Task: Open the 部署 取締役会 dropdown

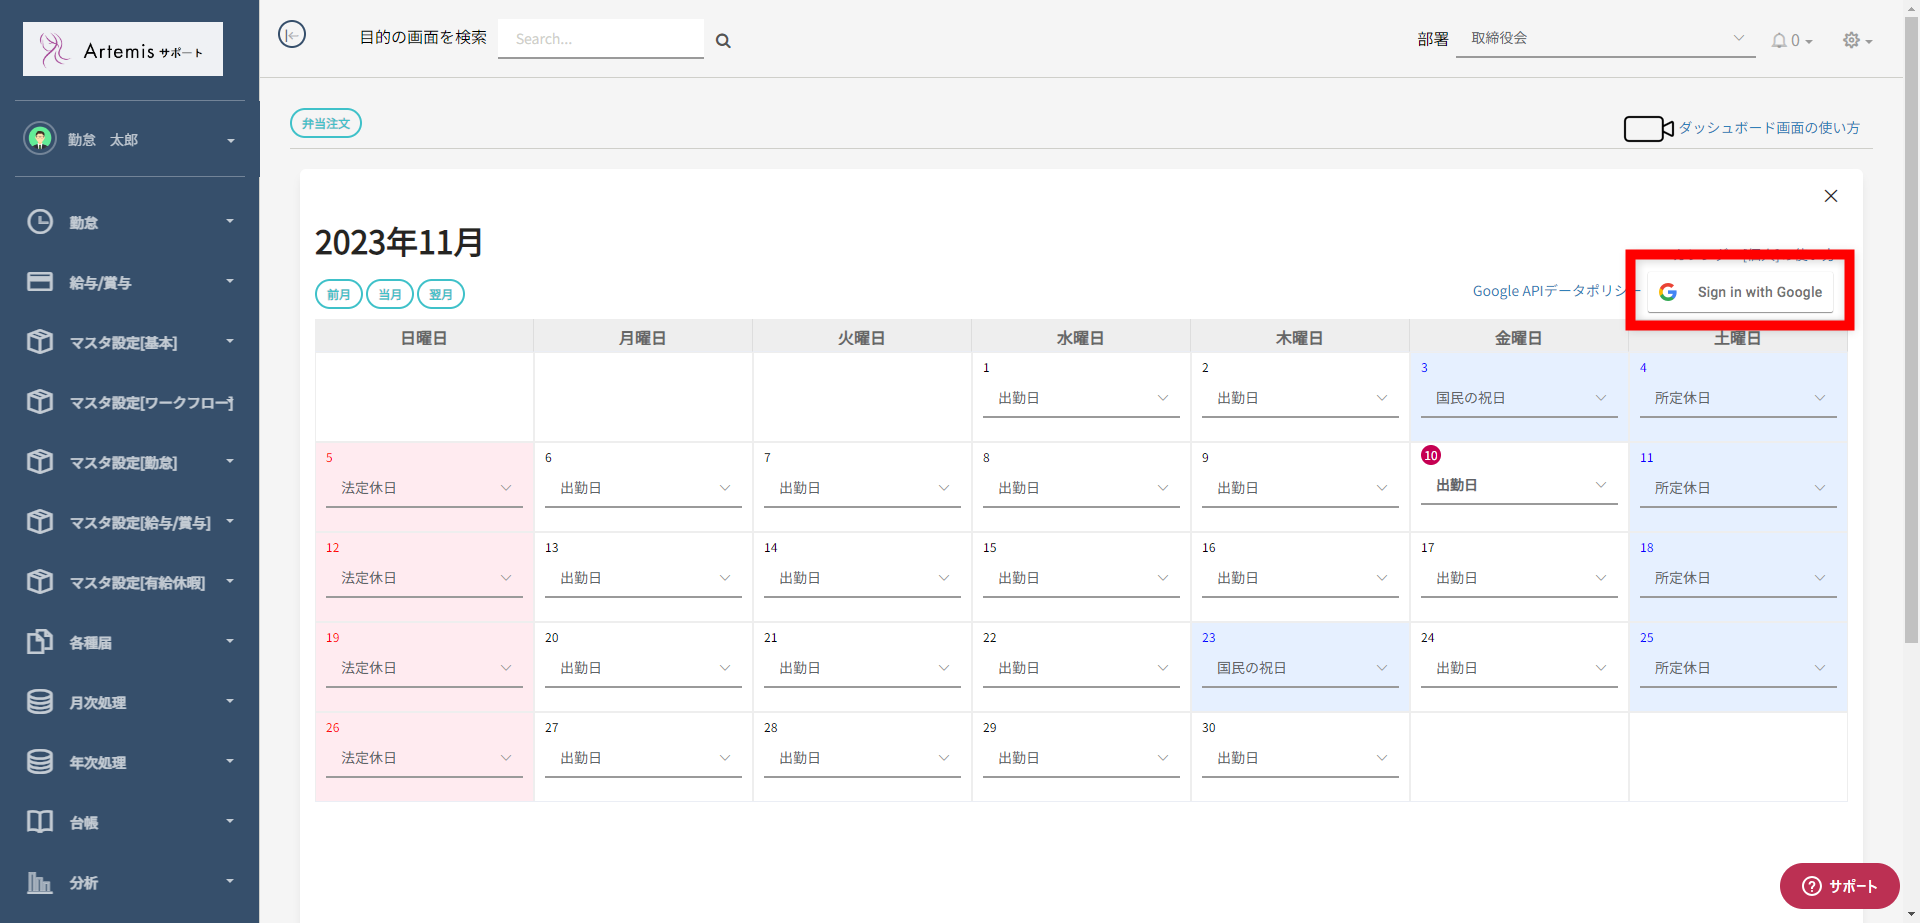Action: point(1605,39)
